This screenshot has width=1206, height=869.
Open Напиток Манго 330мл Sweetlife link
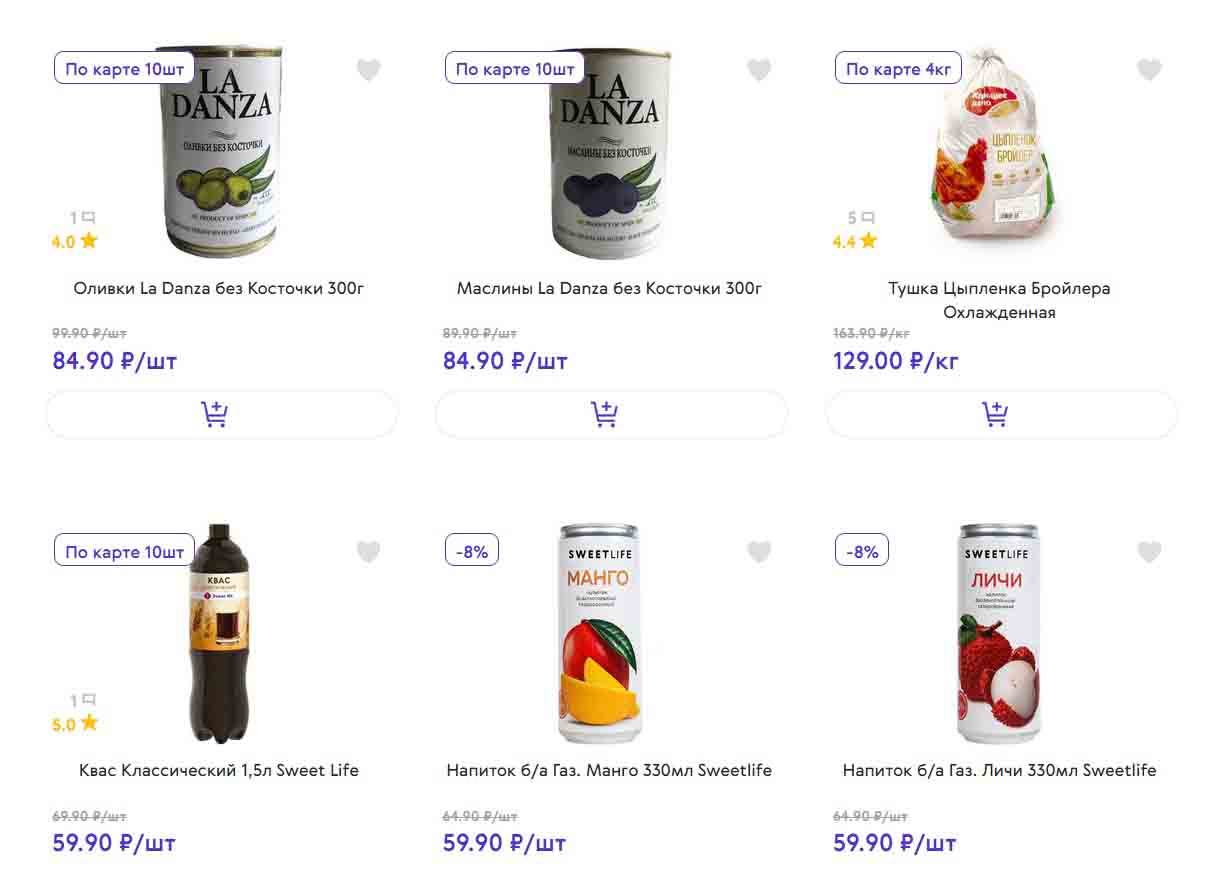[609, 771]
